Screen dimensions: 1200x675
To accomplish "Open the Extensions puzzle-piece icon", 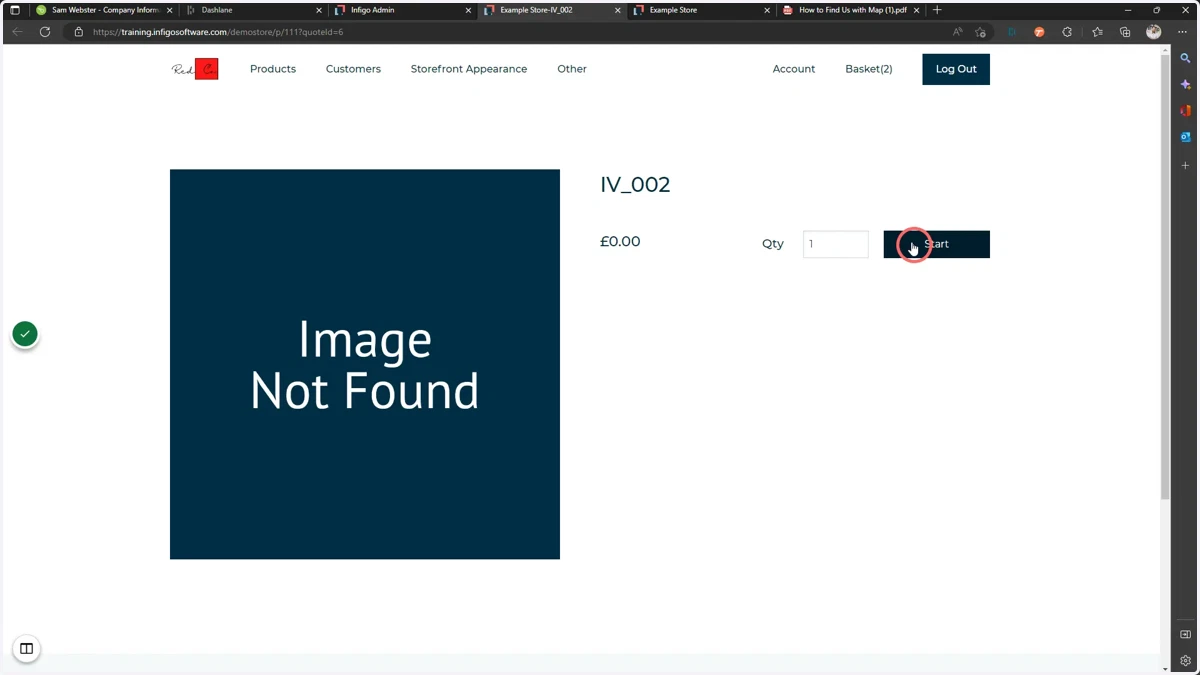I will (x=1067, y=32).
